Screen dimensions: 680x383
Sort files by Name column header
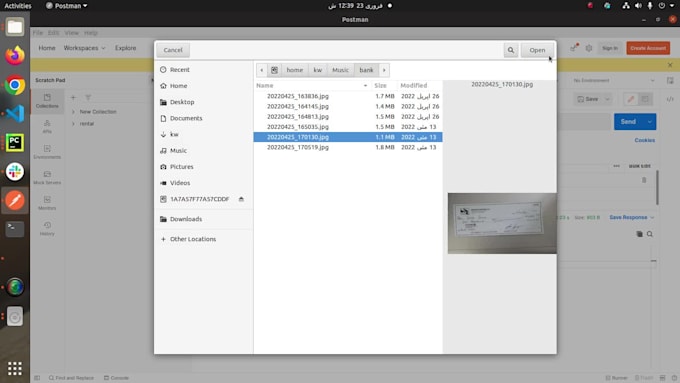pos(312,85)
